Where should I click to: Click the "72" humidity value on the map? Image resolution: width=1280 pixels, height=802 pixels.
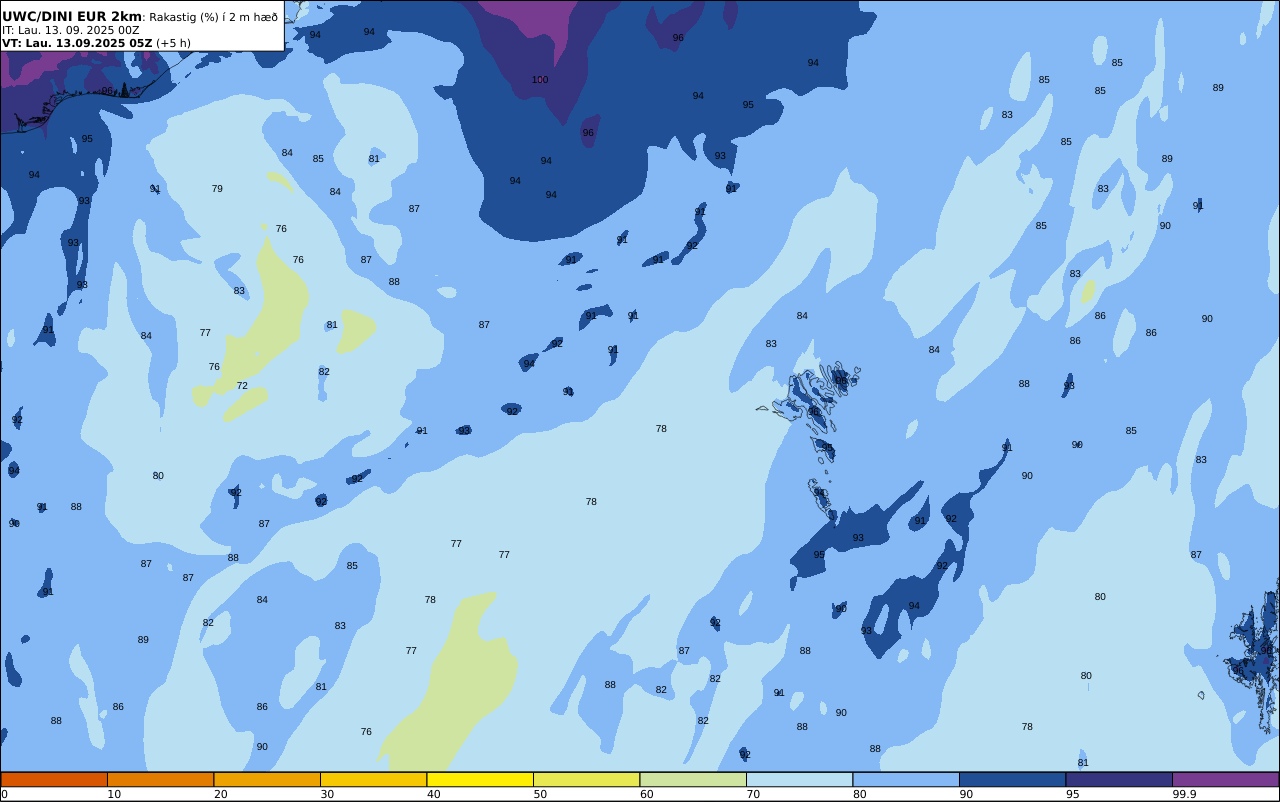pos(242,386)
